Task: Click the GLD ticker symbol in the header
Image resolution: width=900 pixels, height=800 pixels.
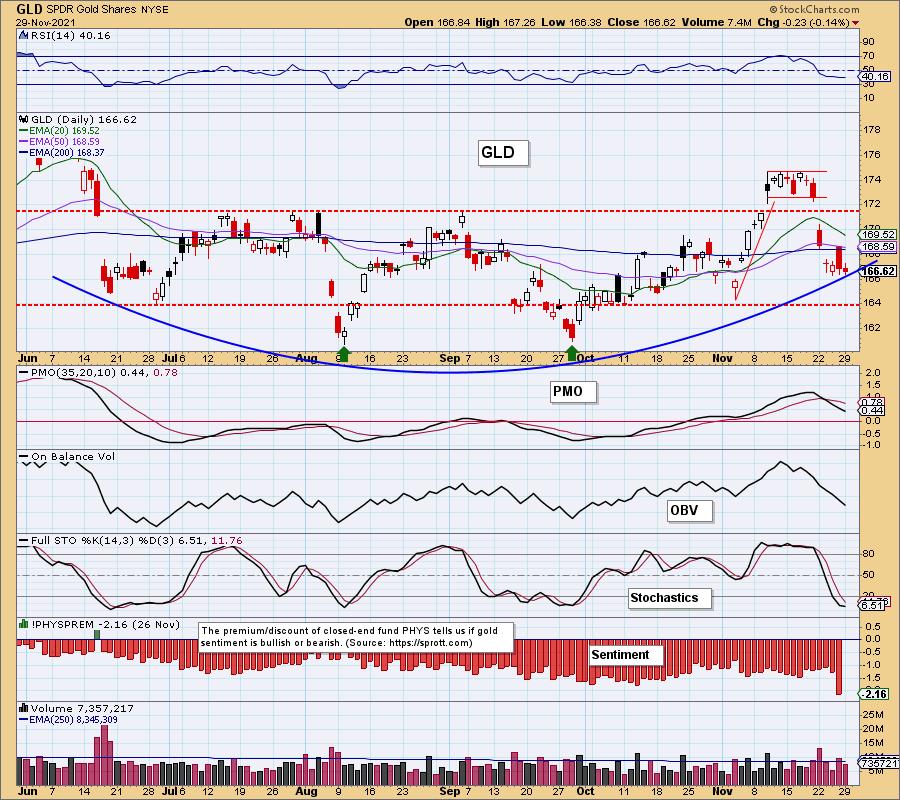Action: [29, 9]
